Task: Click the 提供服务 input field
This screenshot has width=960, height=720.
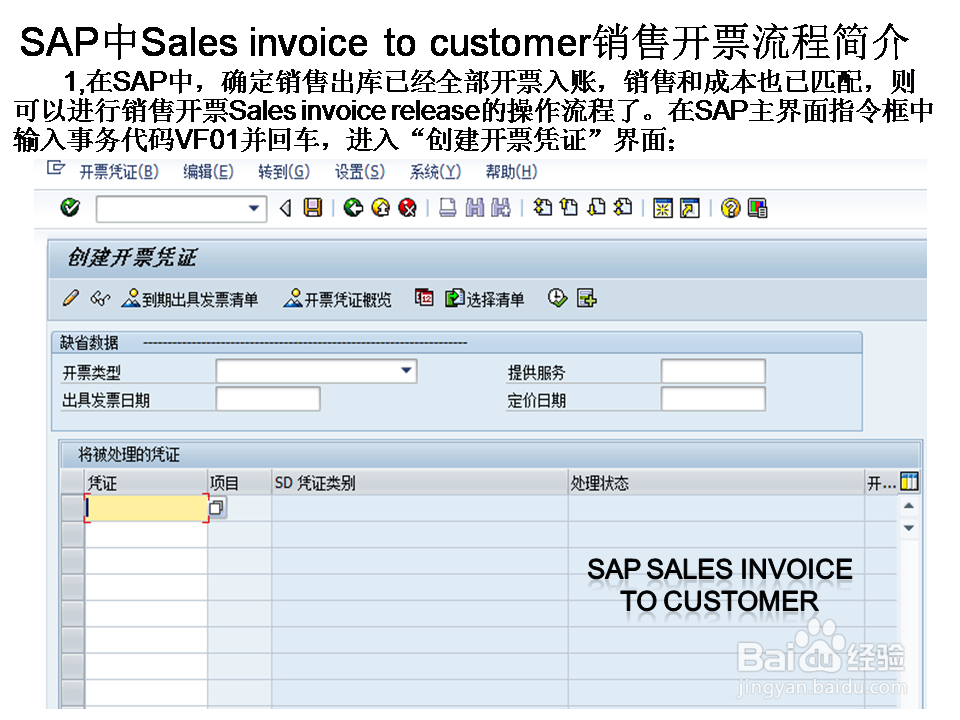Action: [713, 371]
